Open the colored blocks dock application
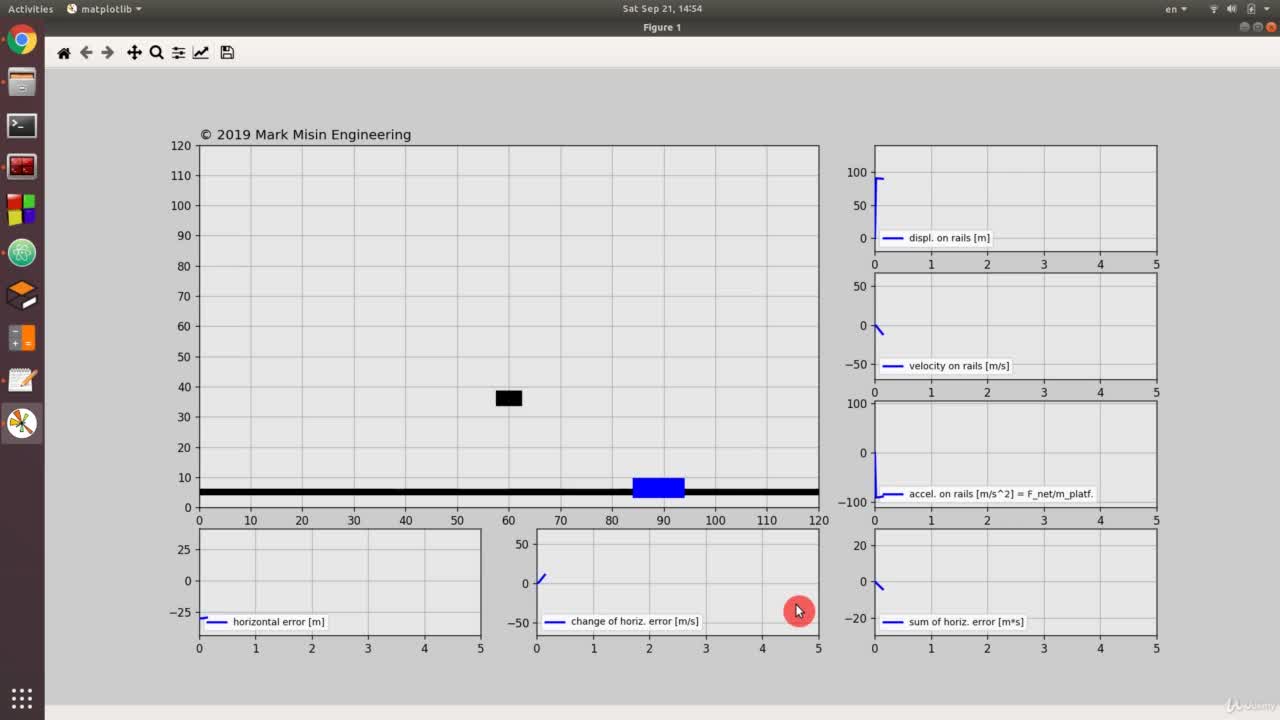This screenshot has height=720, width=1280. click(22, 209)
